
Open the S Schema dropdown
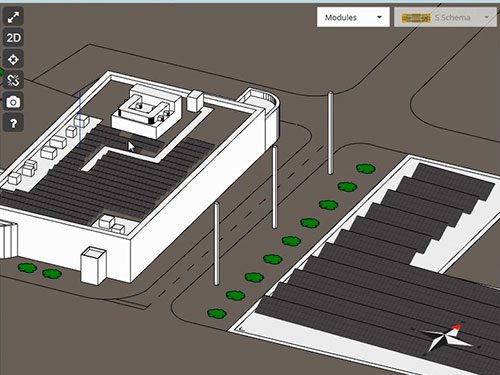point(445,17)
